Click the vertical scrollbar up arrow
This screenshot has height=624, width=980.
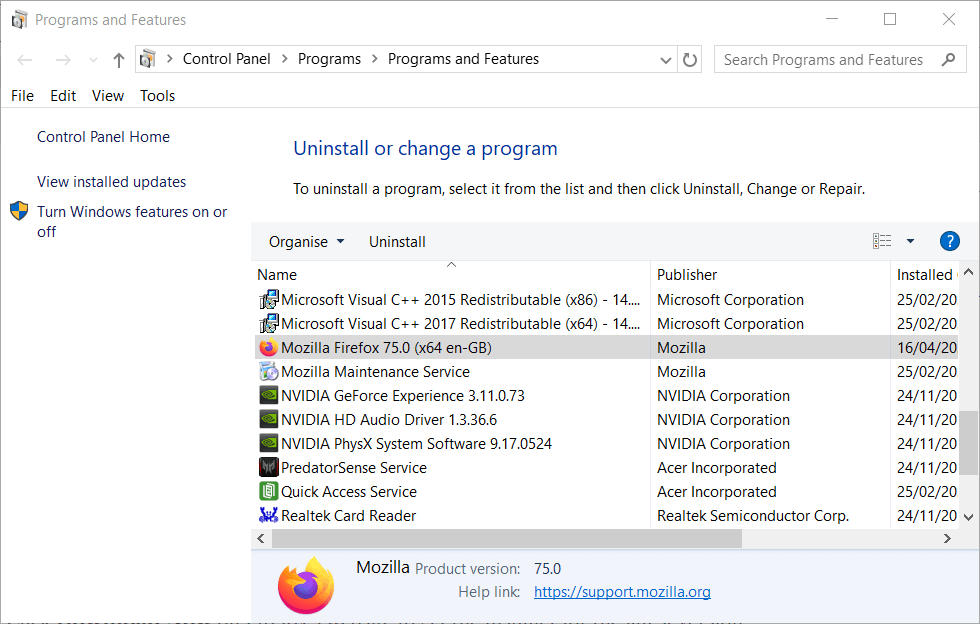pyautogui.click(x=968, y=272)
